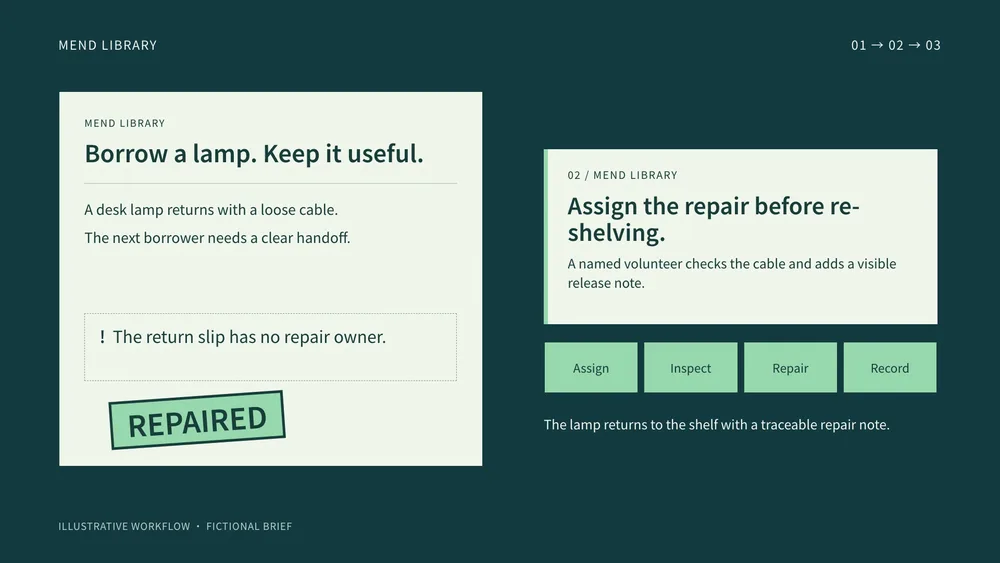The height and width of the screenshot is (563, 1000).
Task: Select the Inspect step button
Action: click(x=691, y=367)
